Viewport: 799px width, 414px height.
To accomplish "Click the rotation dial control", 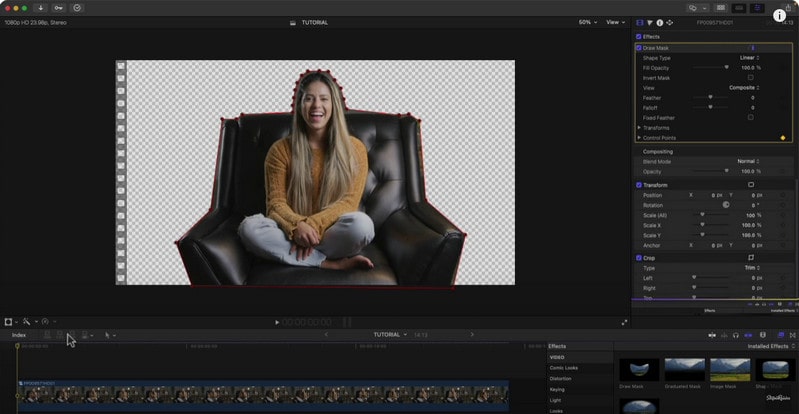I will (x=726, y=205).
